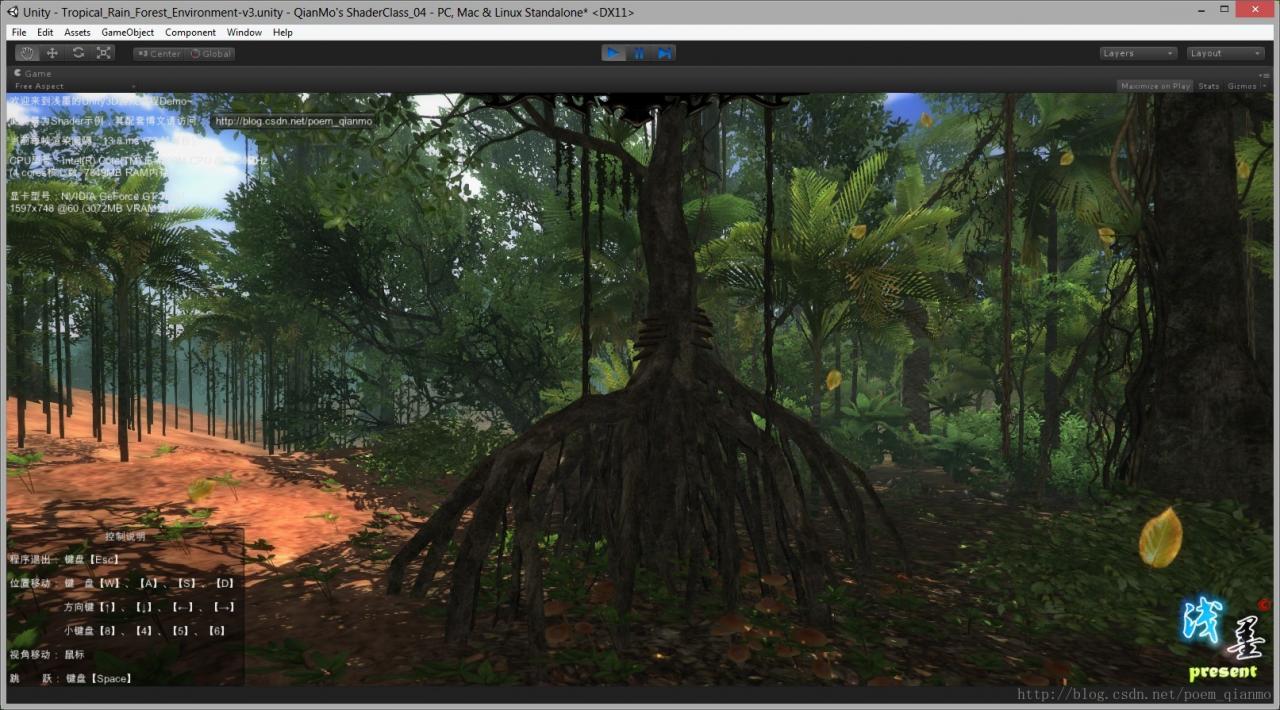Select the Hand tool
This screenshot has height=710, width=1280.
(x=27, y=53)
